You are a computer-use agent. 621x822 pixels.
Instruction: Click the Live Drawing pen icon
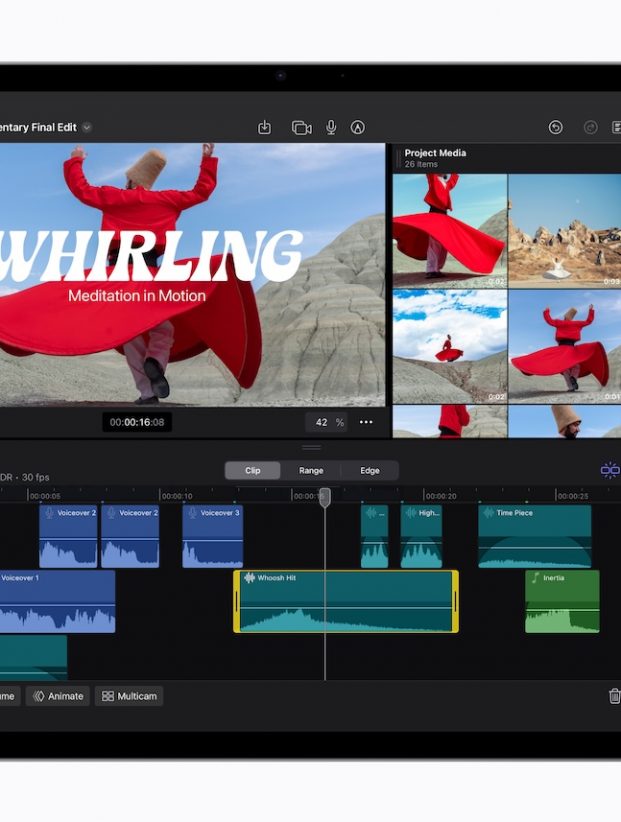(x=358, y=128)
